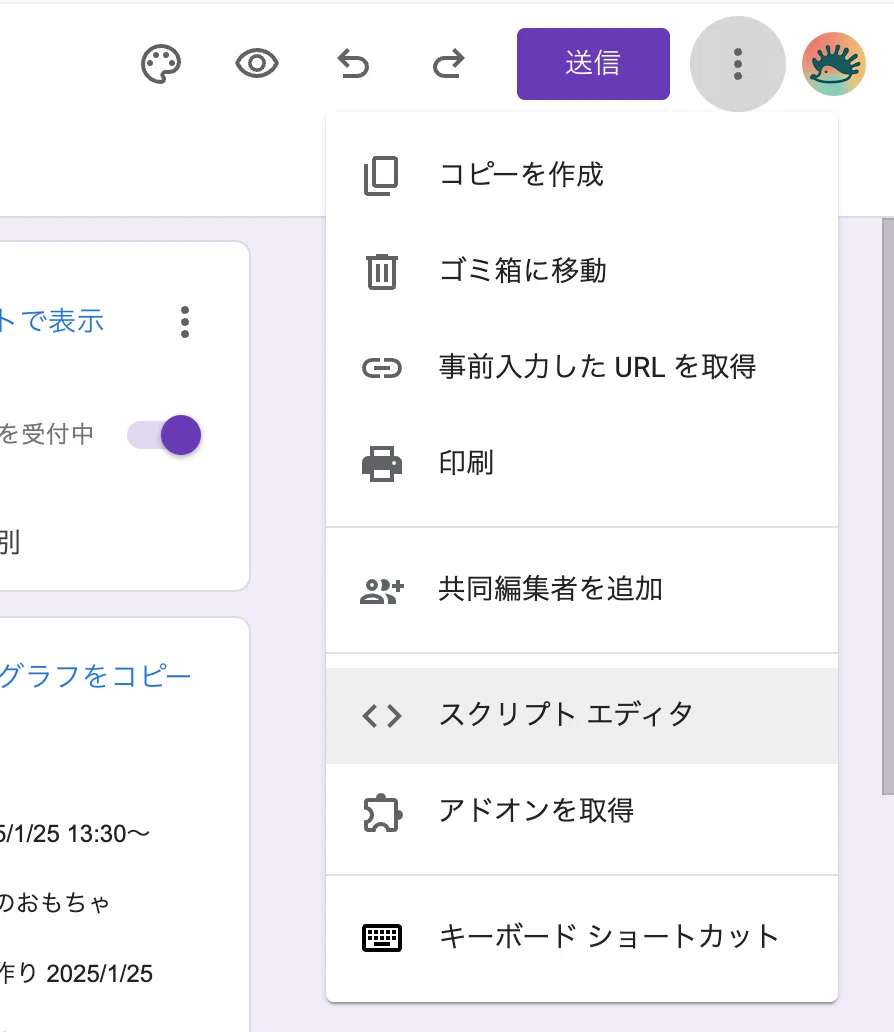Click the page vertical scrollbar

coord(887,507)
